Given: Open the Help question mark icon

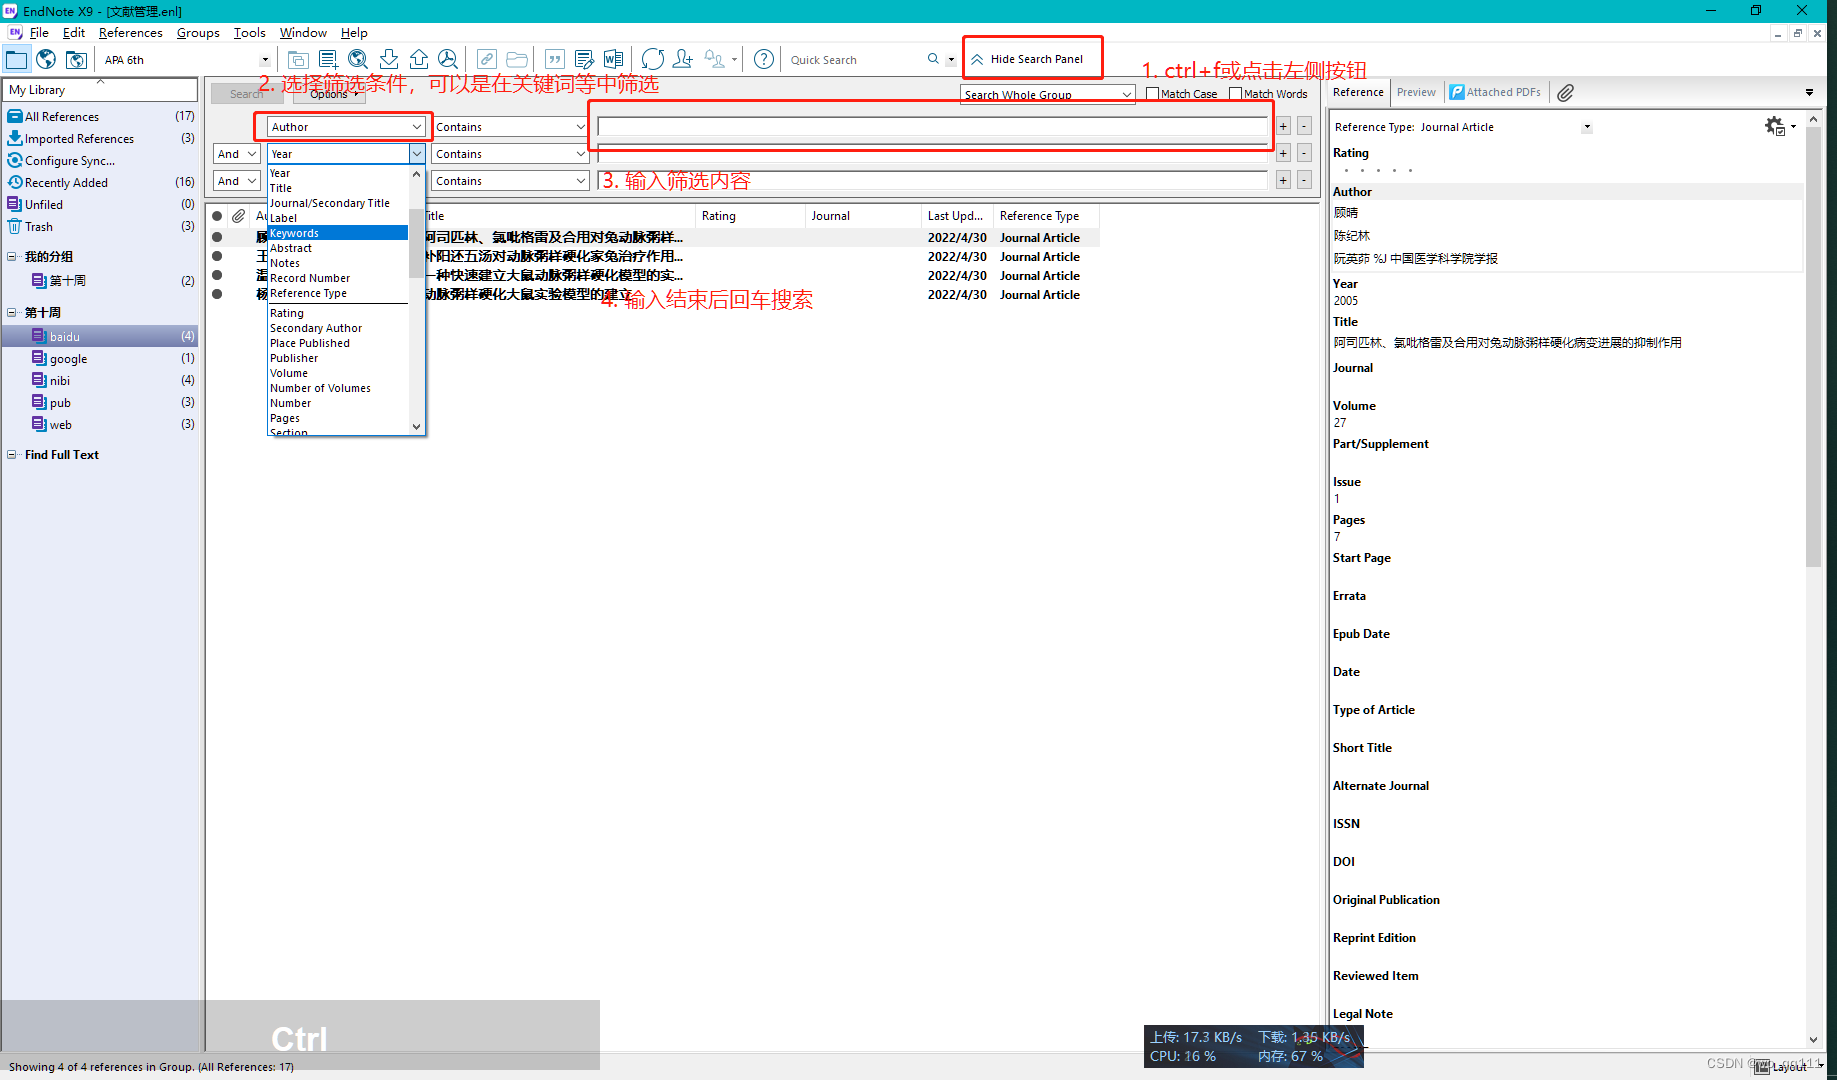Looking at the screenshot, I should point(764,60).
